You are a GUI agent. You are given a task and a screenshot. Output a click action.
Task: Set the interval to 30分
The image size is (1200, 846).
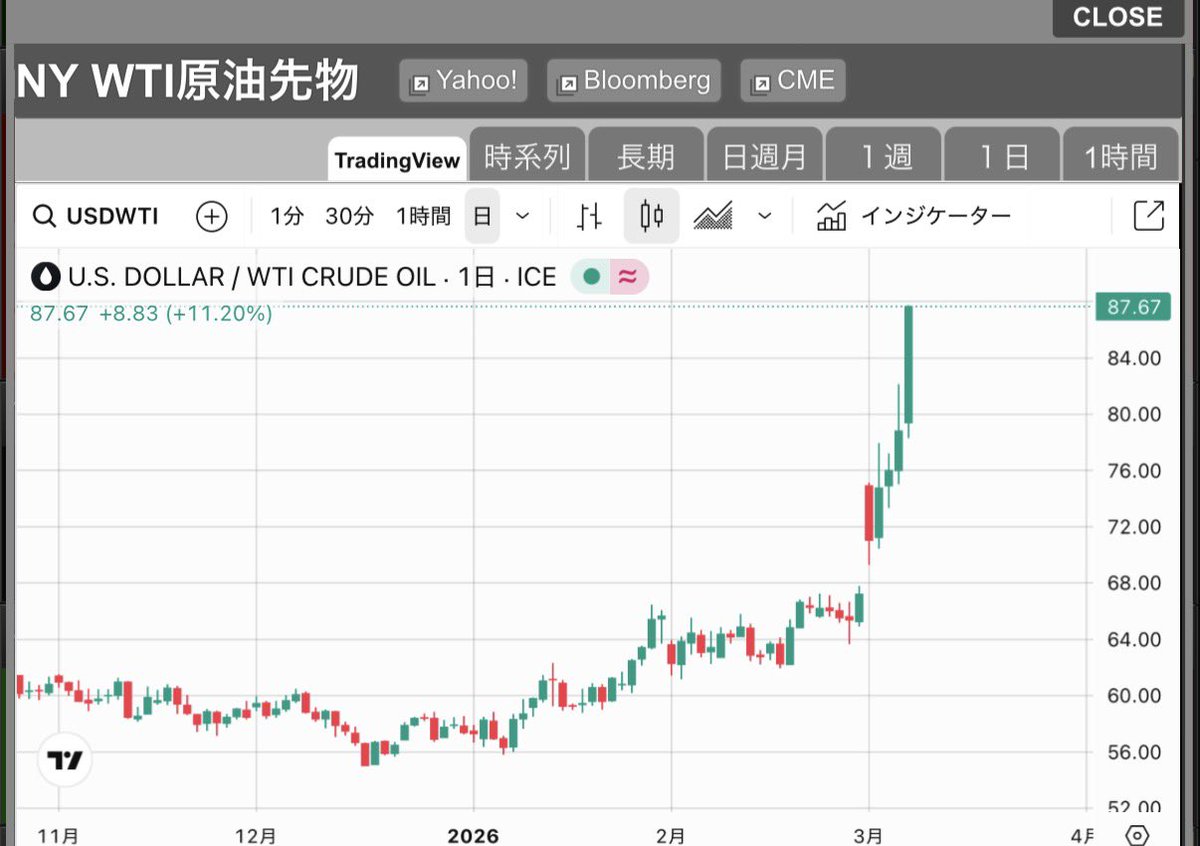(x=349, y=216)
